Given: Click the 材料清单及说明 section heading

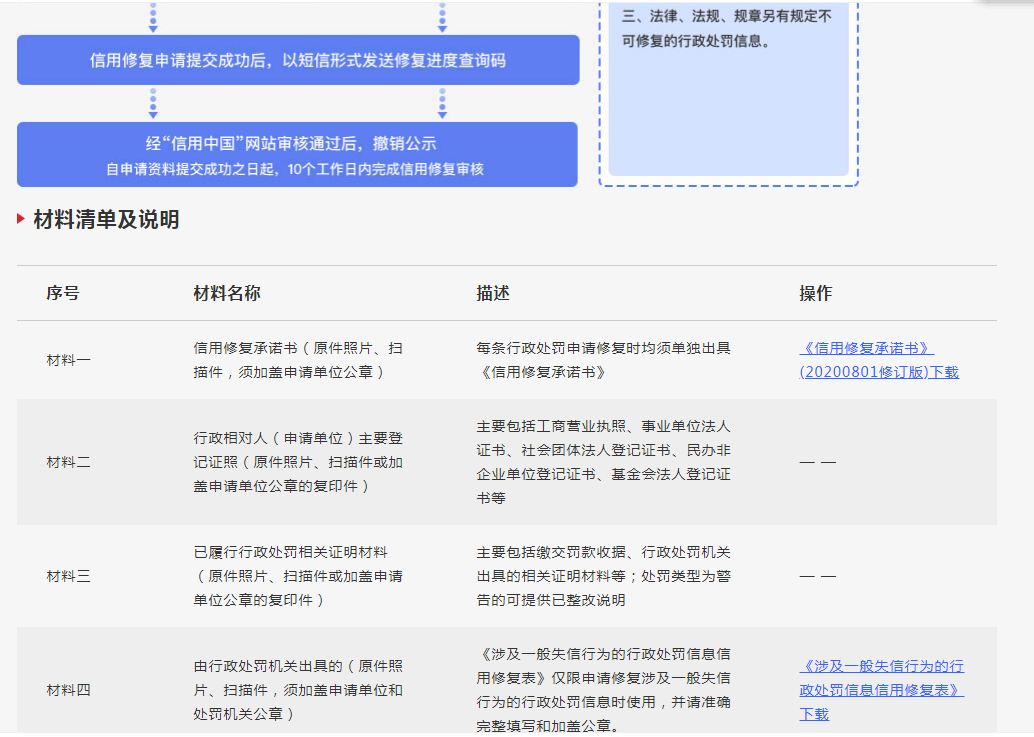Looking at the screenshot, I should pos(106,220).
